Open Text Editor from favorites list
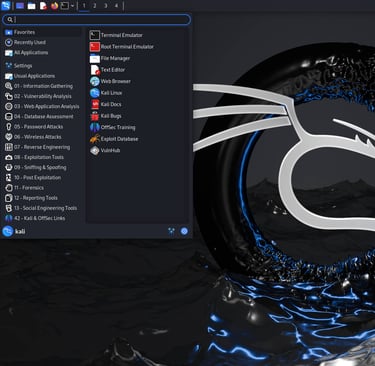375x366 pixels. click(x=137, y=70)
